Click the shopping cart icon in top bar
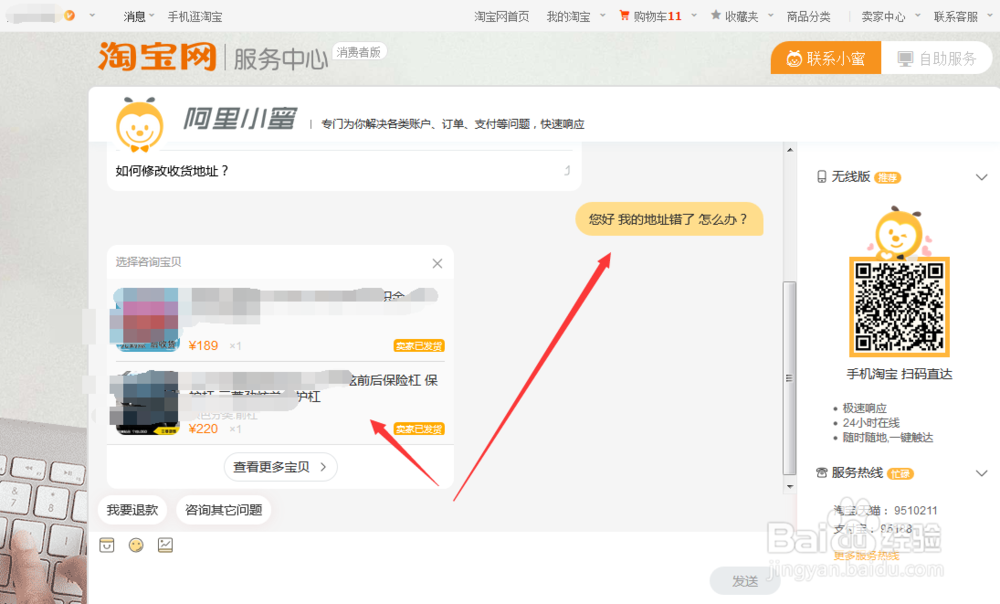Viewport: 1000px width, 604px height. tap(624, 15)
